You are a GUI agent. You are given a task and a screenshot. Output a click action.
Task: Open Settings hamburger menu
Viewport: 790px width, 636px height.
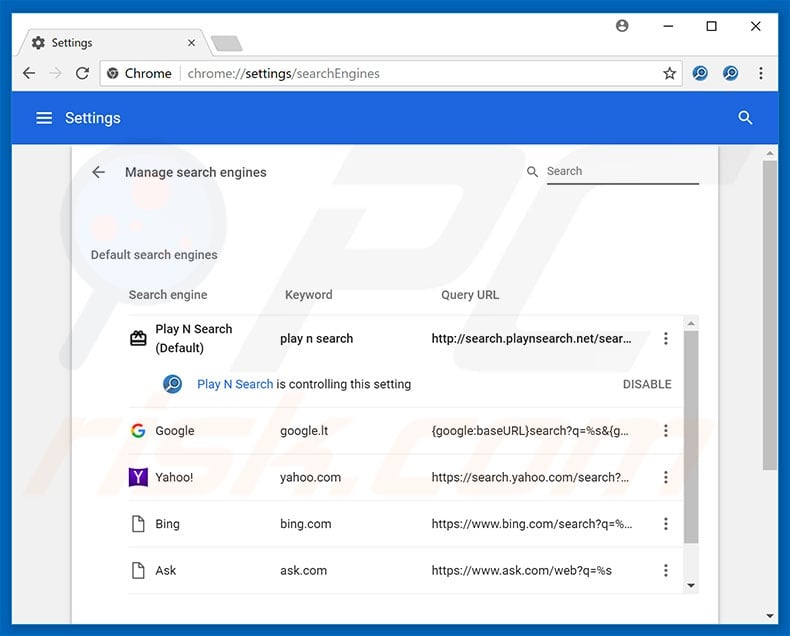[x=44, y=118]
